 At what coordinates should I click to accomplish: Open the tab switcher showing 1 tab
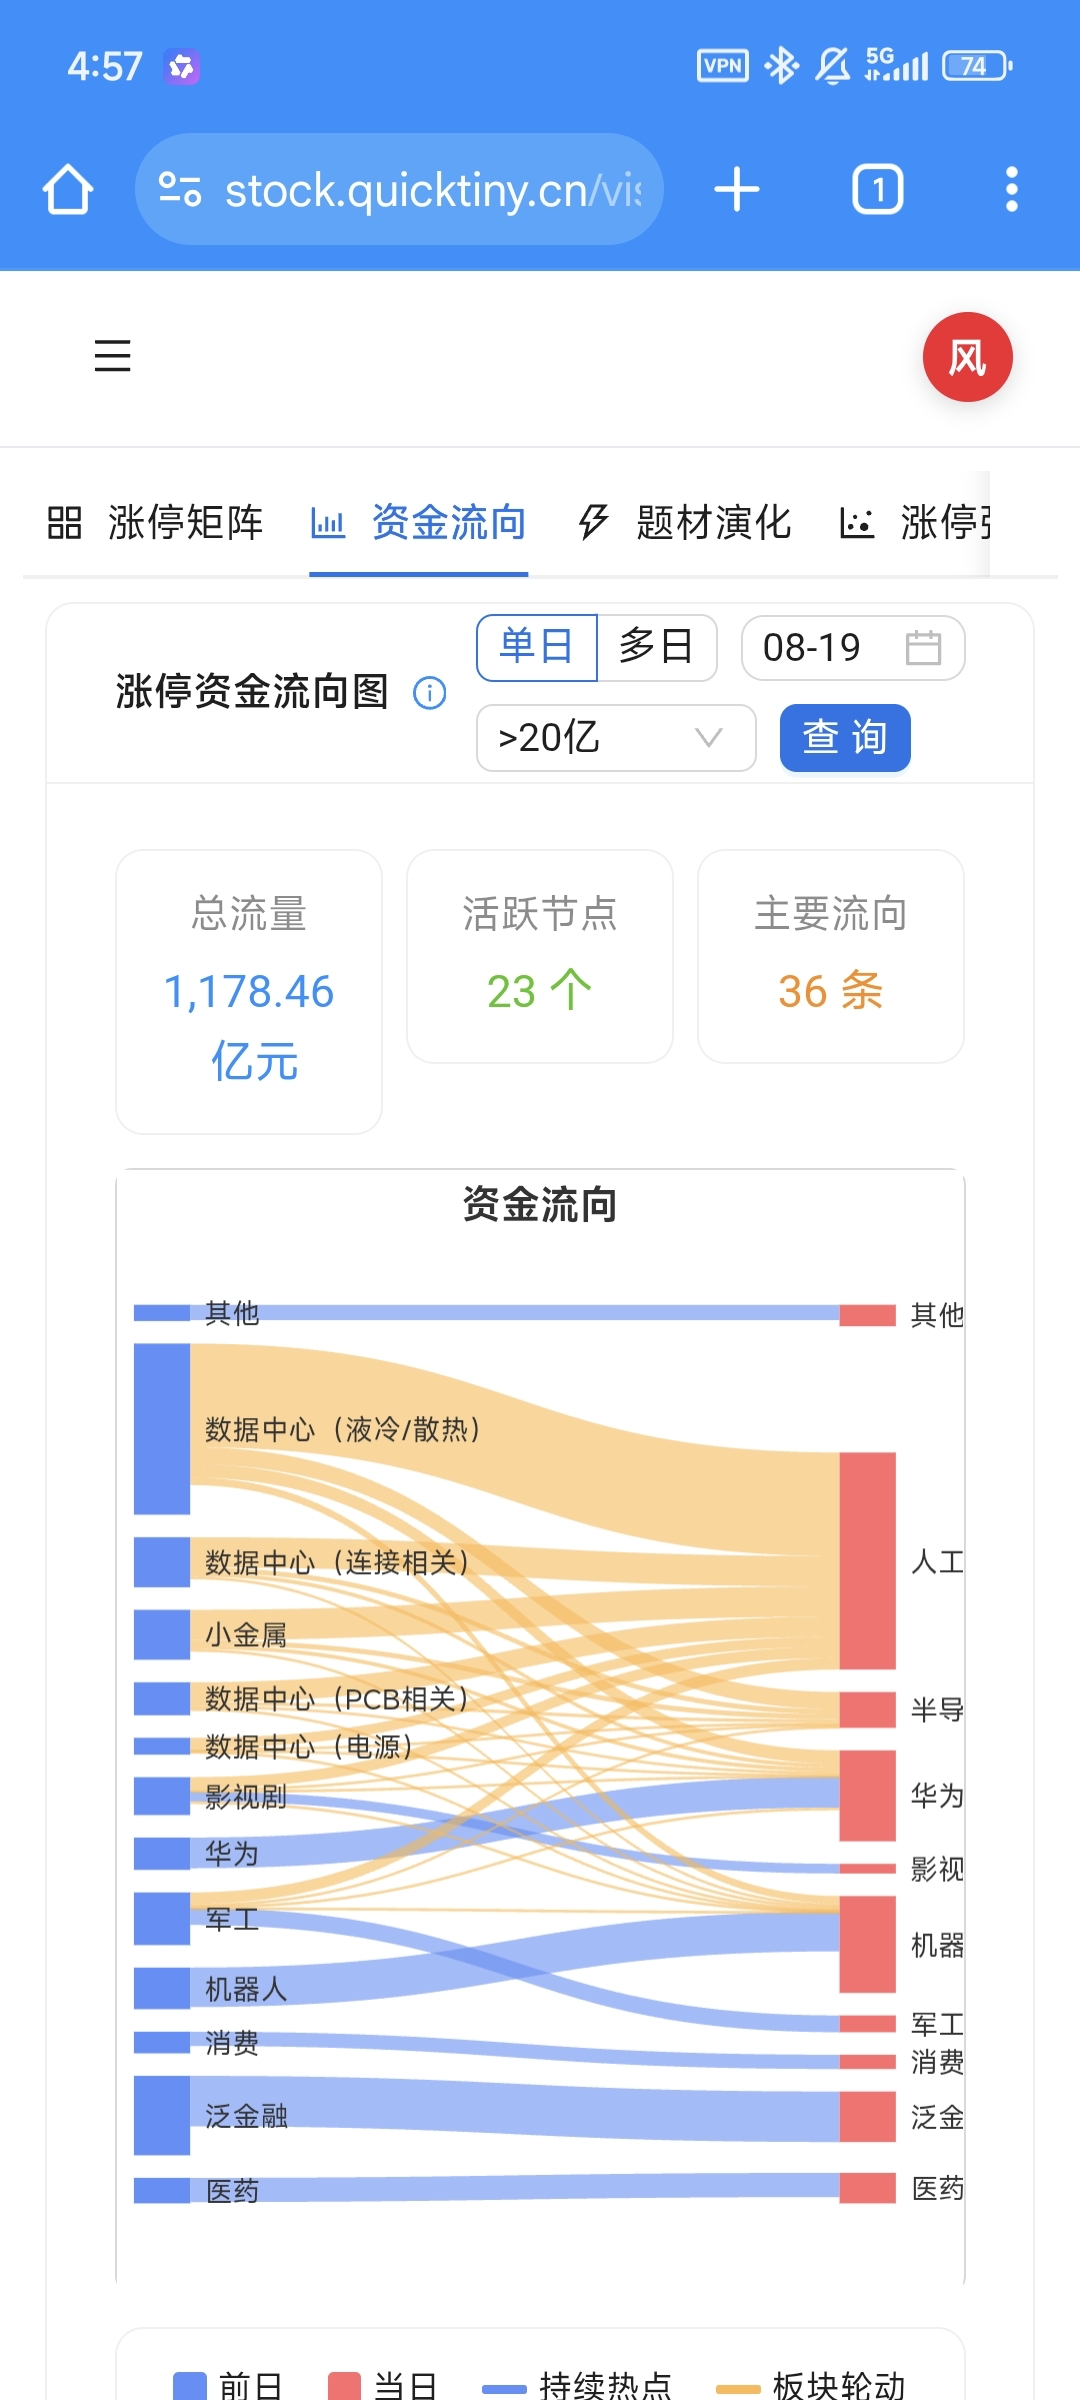[x=878, y=189]
